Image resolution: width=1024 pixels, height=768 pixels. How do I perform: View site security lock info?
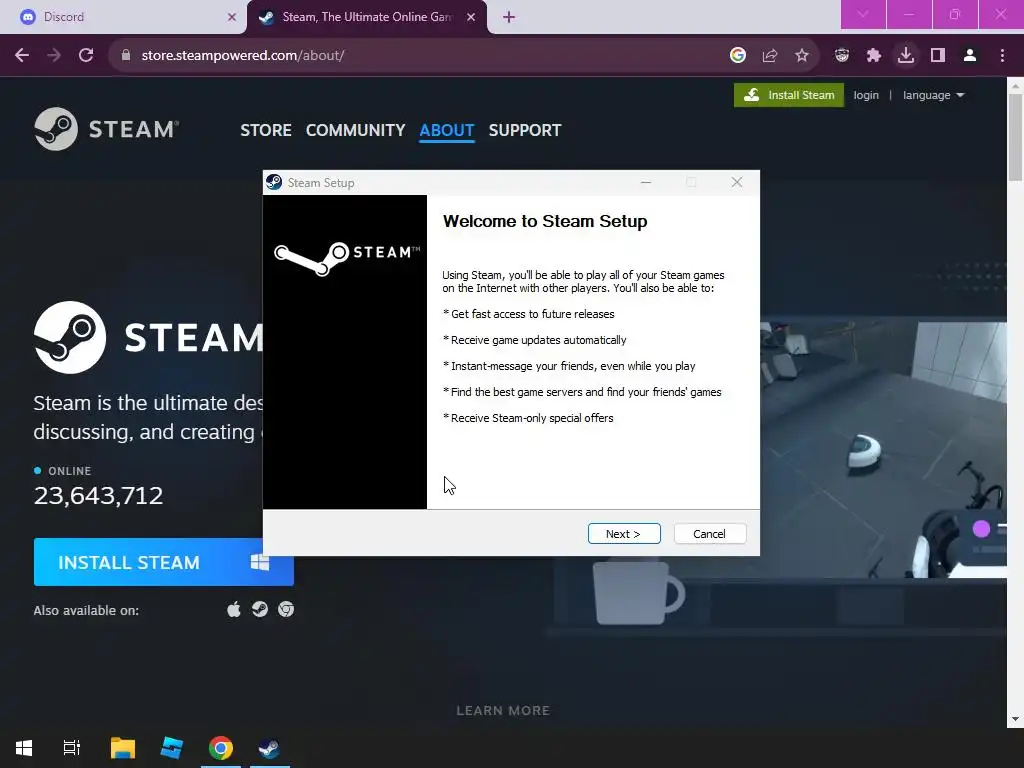(126, 56)
